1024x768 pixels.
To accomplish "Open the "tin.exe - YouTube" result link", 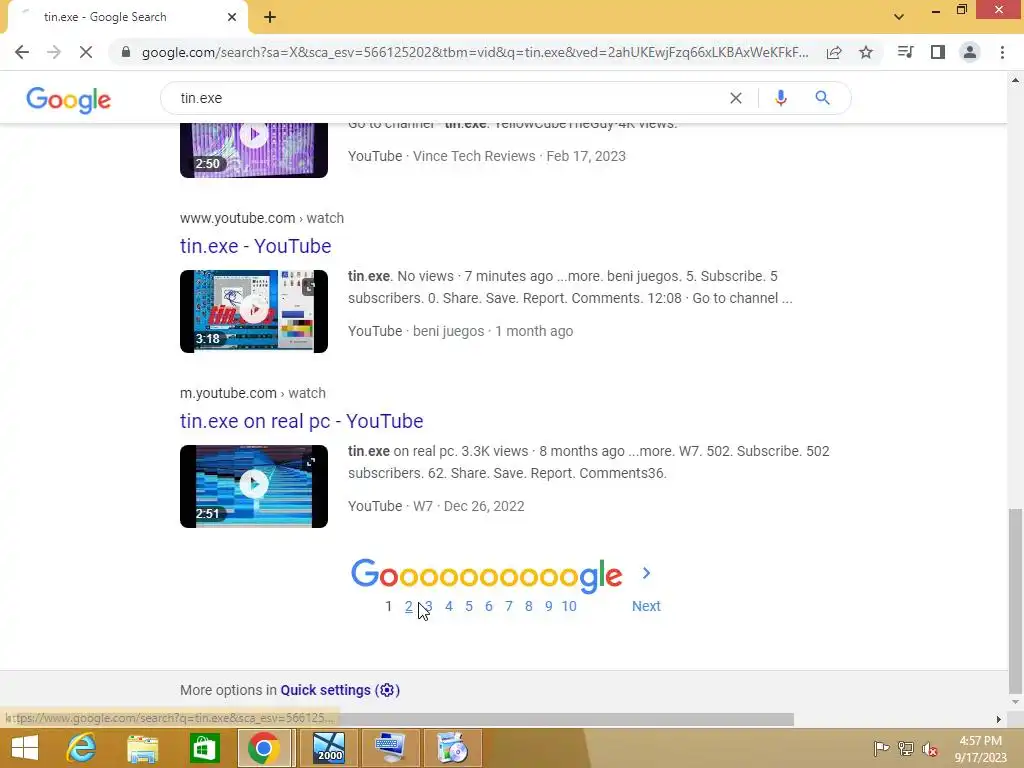I will pyautogui.click(x=255, y=246).
